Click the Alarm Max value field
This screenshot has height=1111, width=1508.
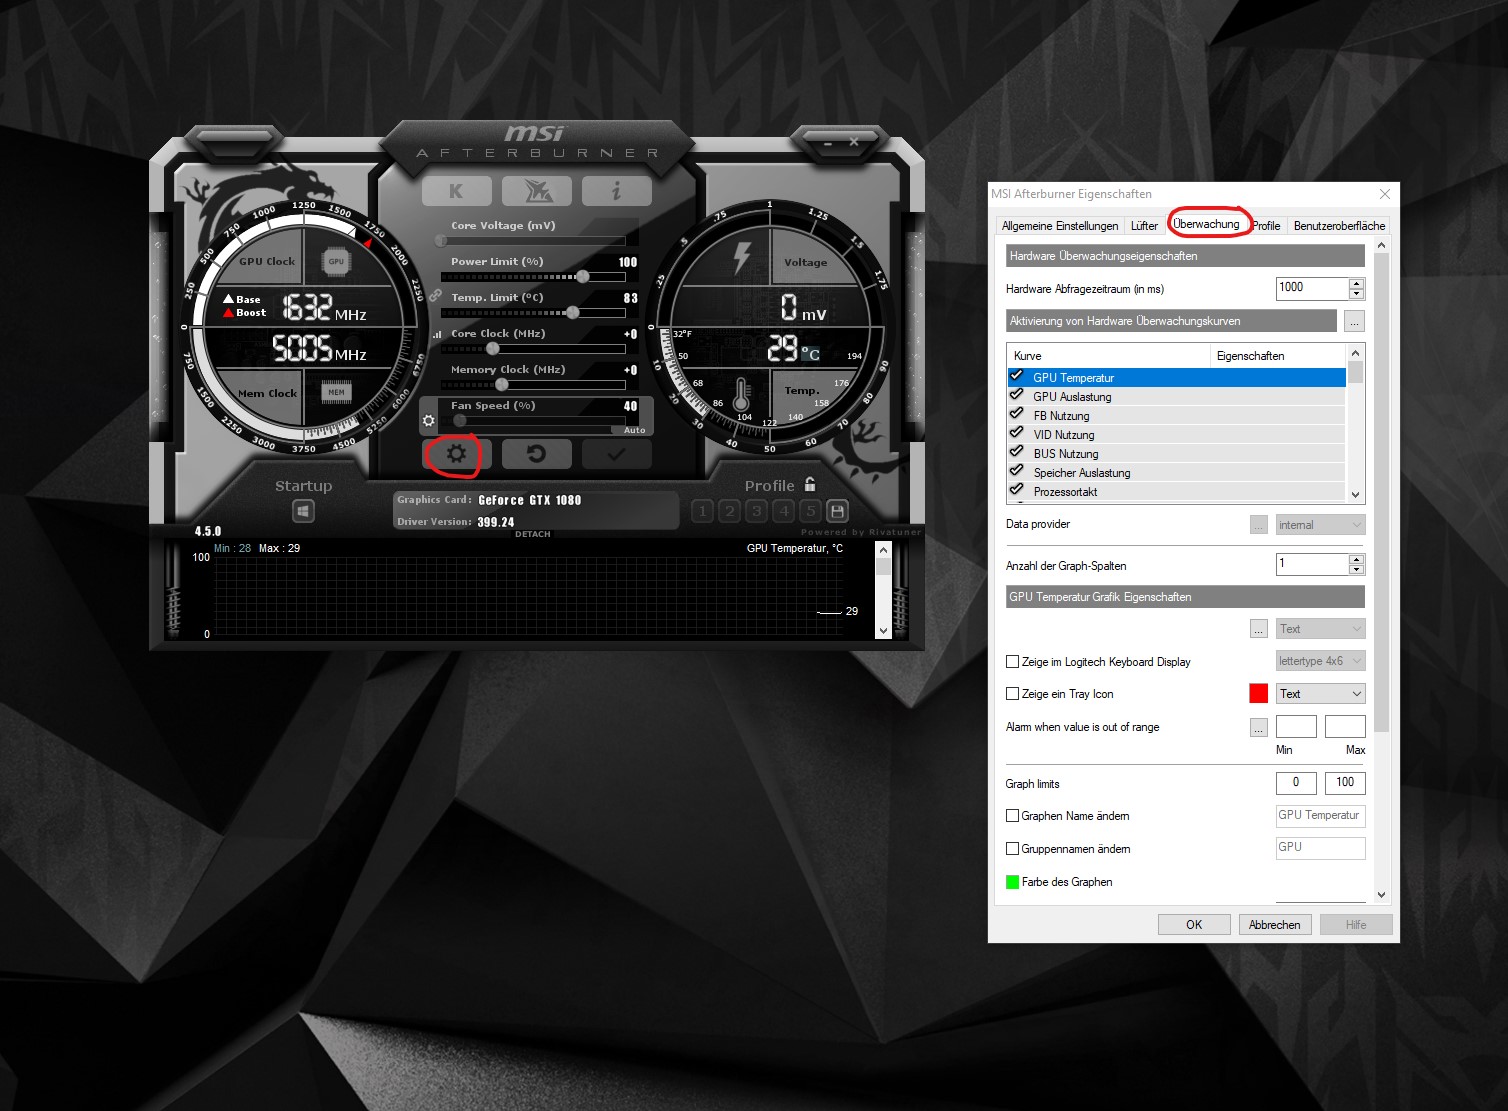point(1345,727)
